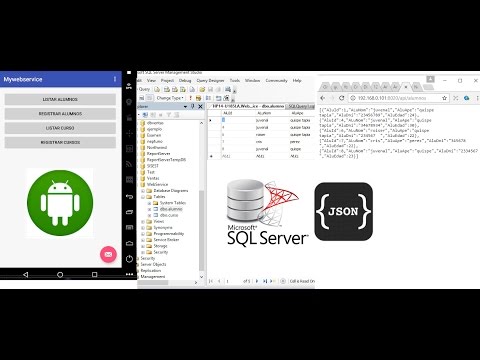Open the Object Explorer panel position dropdown
The image size is (480, 360).
click(185, 106)
